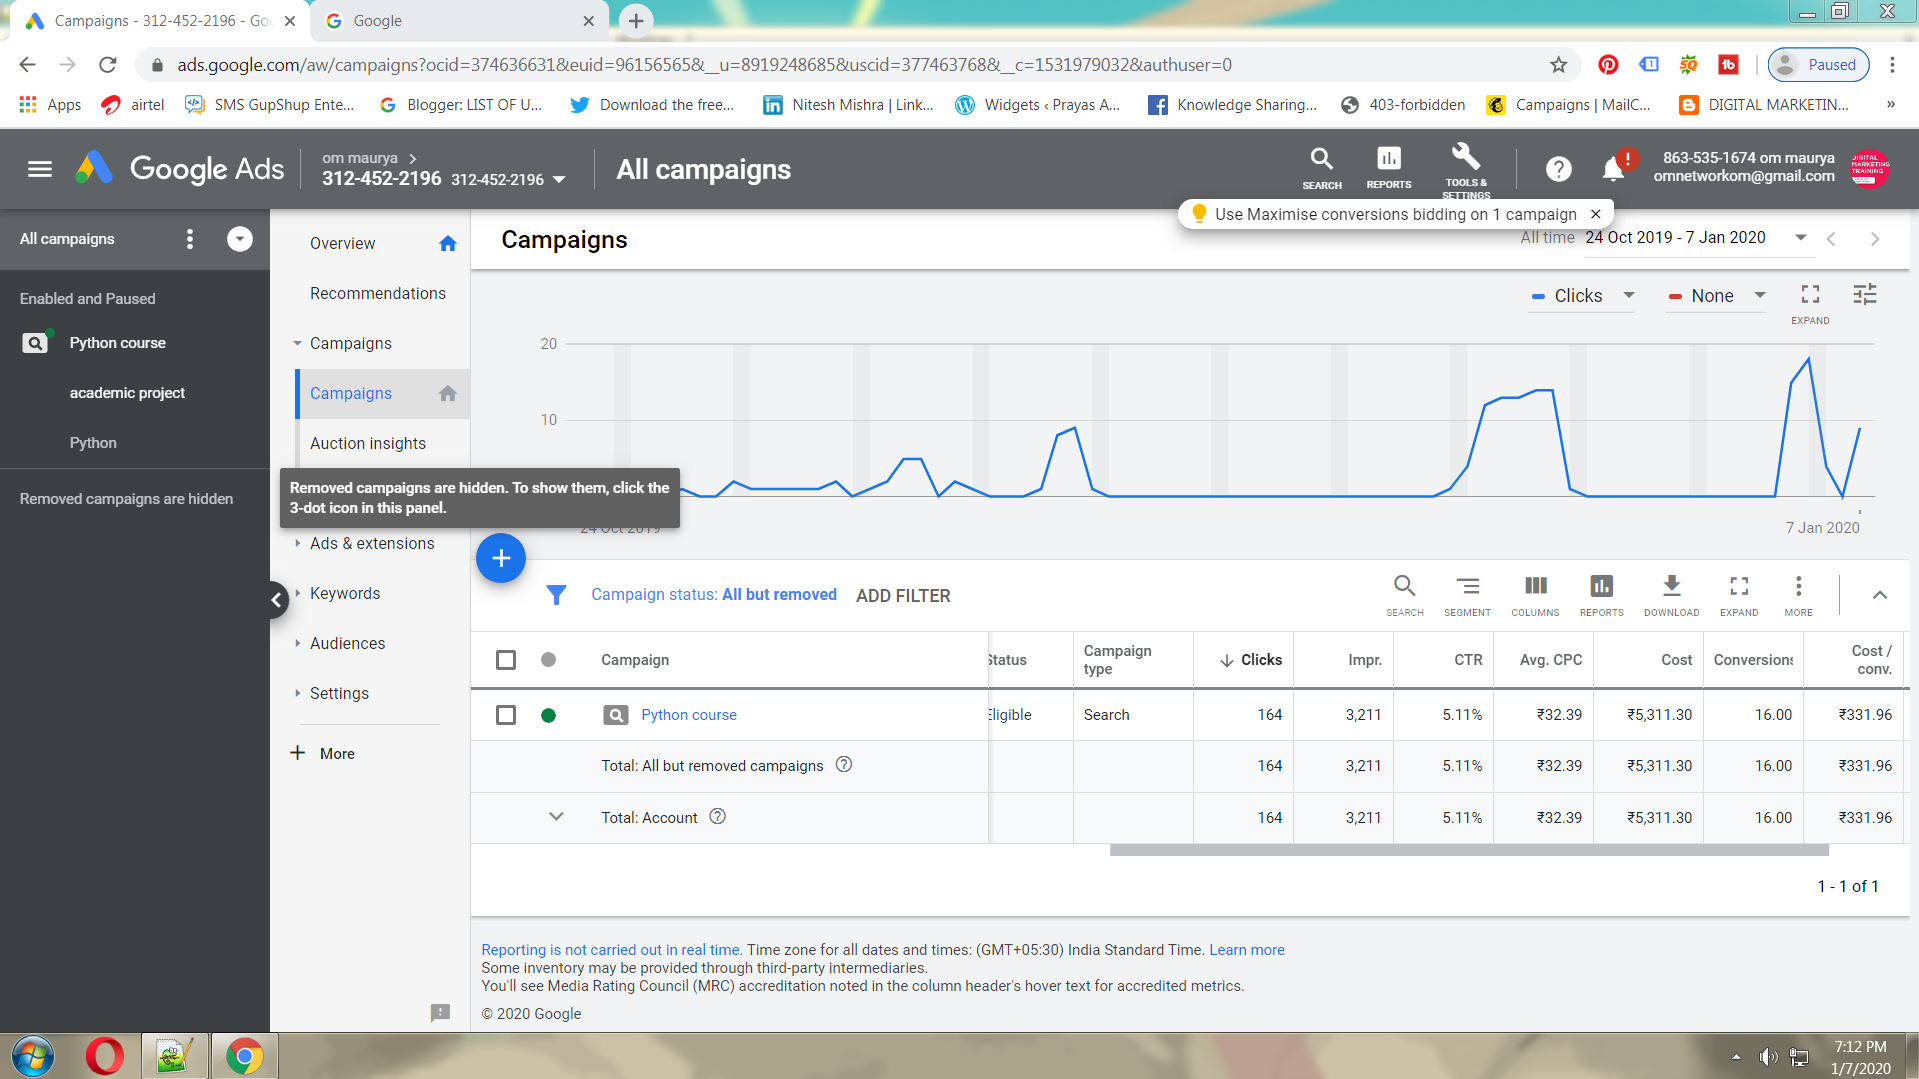Select academic project ad group
The width and height of the screenshot is (1919, 1079).
coord(127,393)
